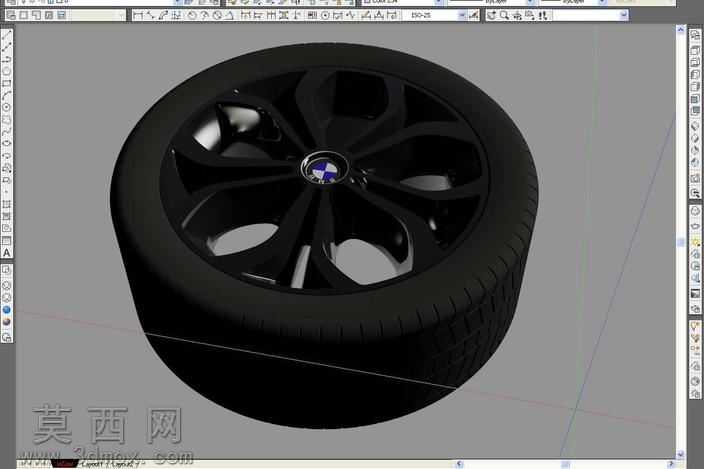Select the Polyline tool

(7, 59)
